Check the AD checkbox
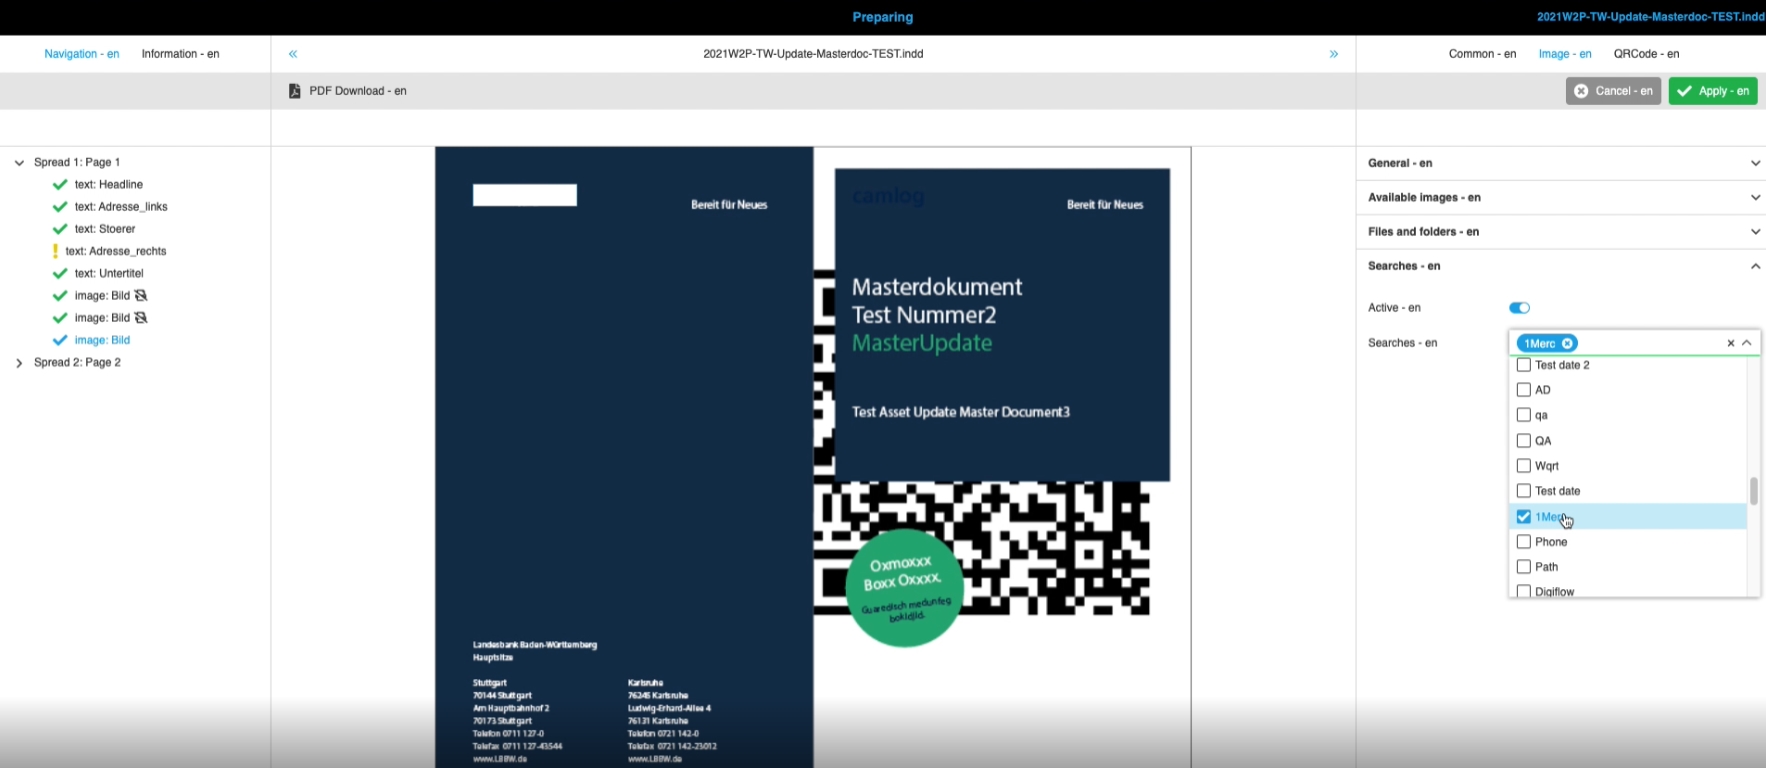 click(1524, 390)
